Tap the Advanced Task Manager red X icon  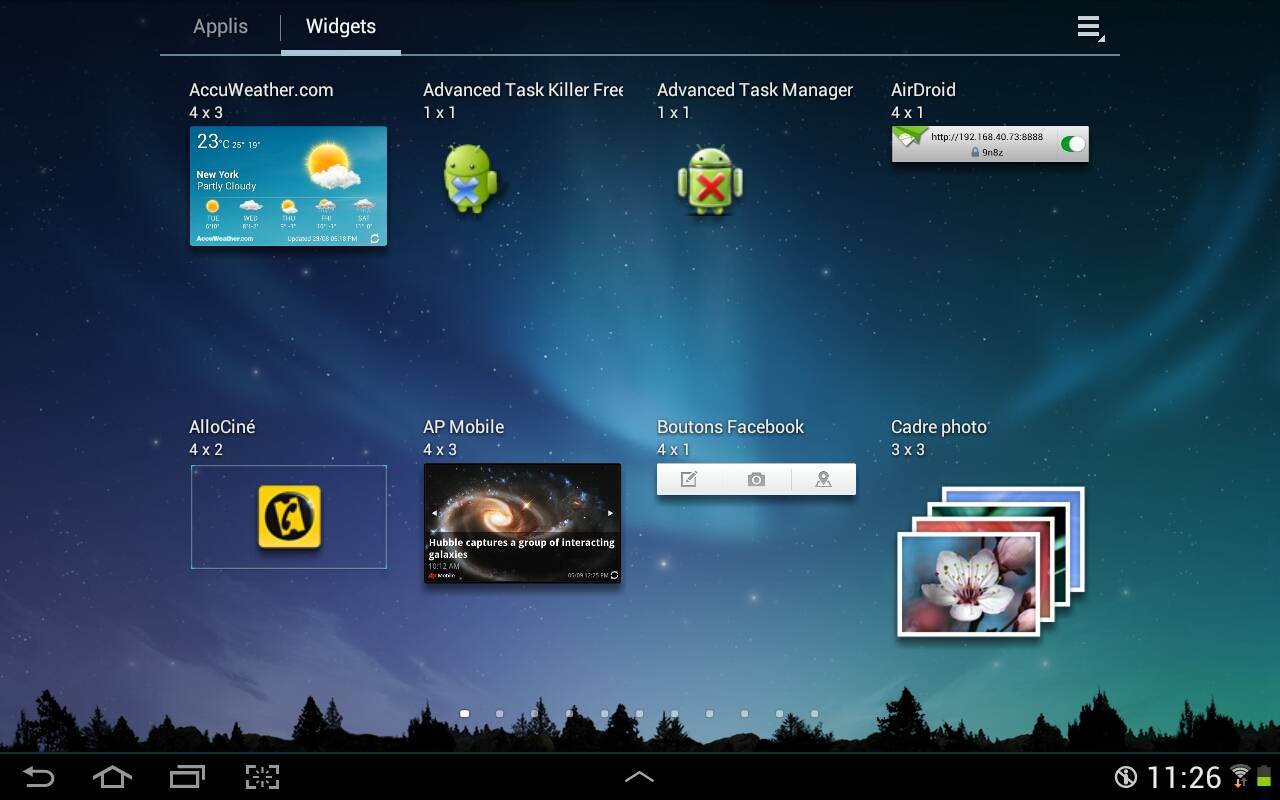[x=710, y=181]
